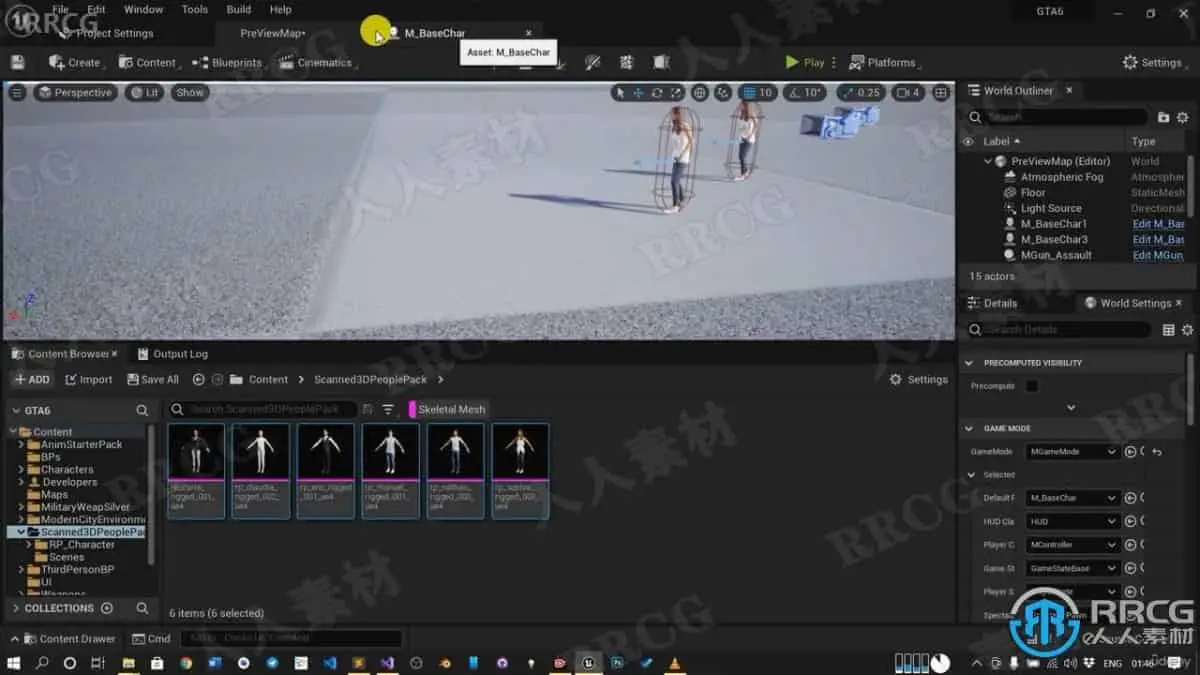1200x675 pixels.
Task: Open the Window menu
Action: [143, 9]
